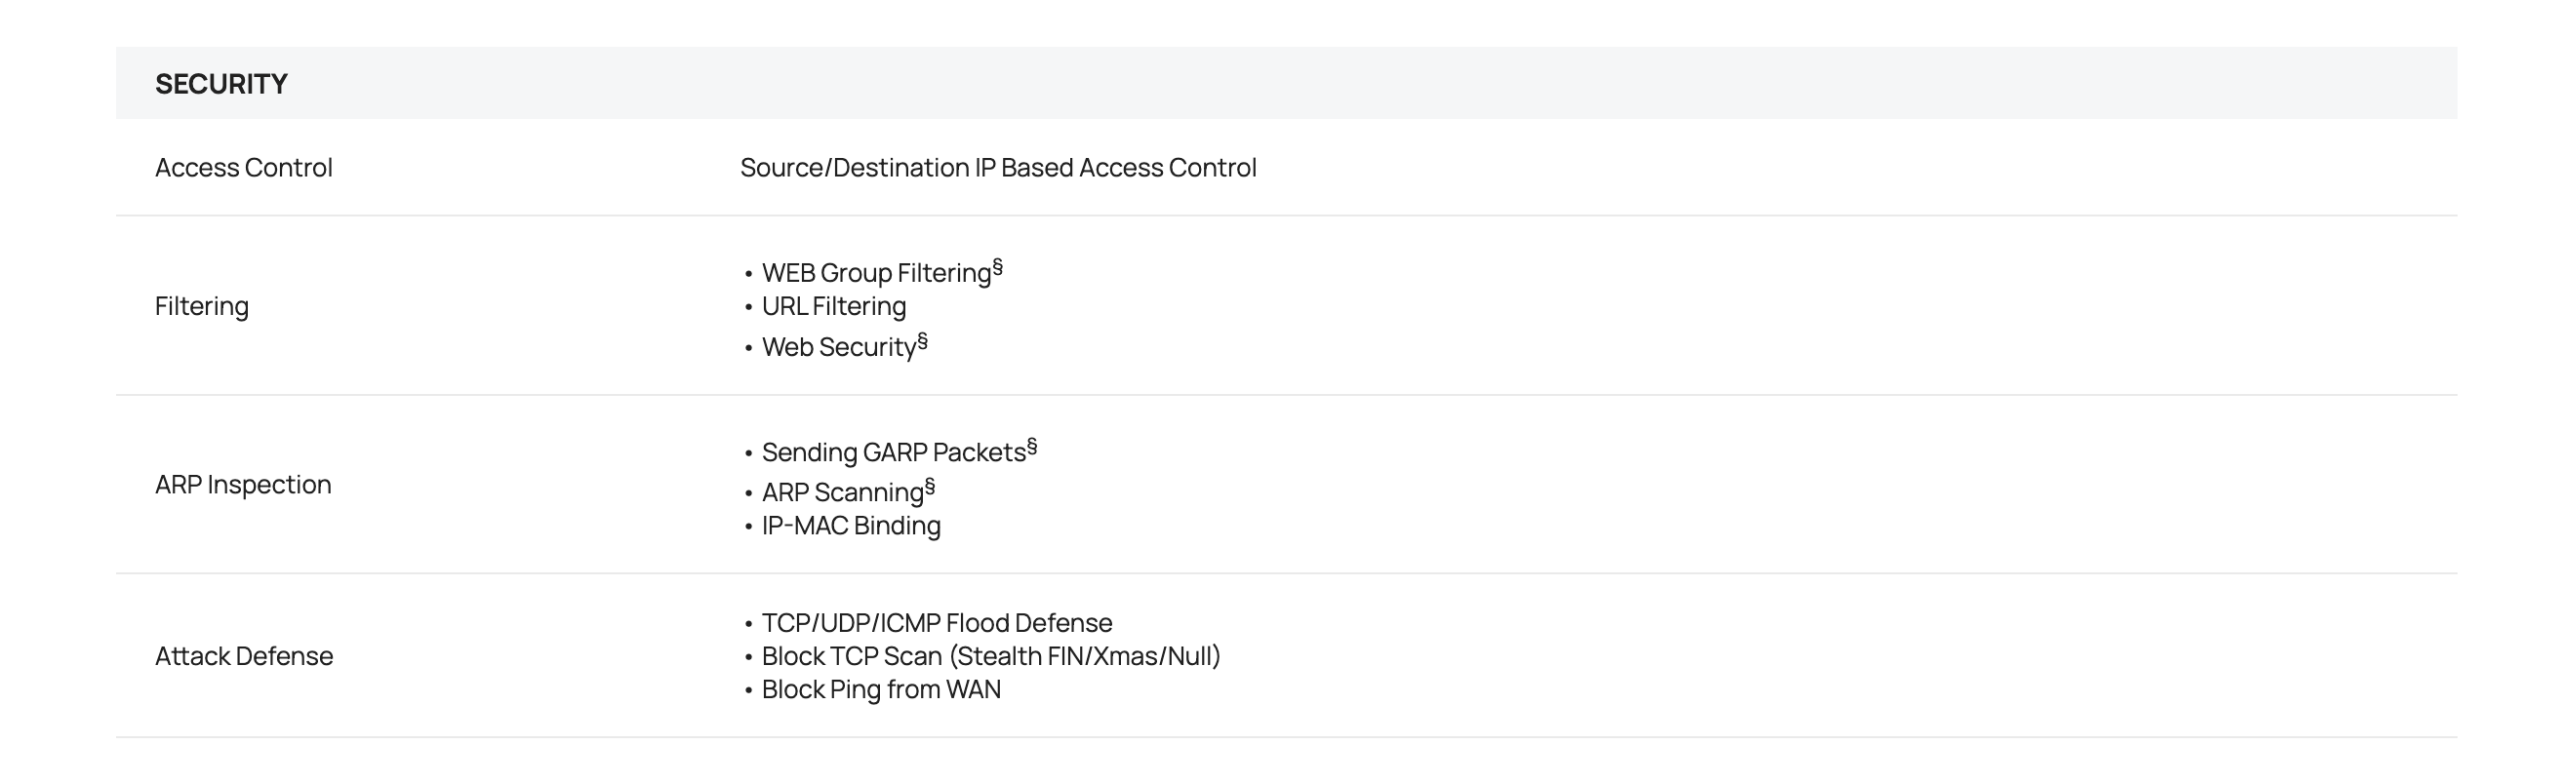Select the Web Security entry
Image resolution: width=2560 pixels, height=784 pixels.
[x=838, y=347]
